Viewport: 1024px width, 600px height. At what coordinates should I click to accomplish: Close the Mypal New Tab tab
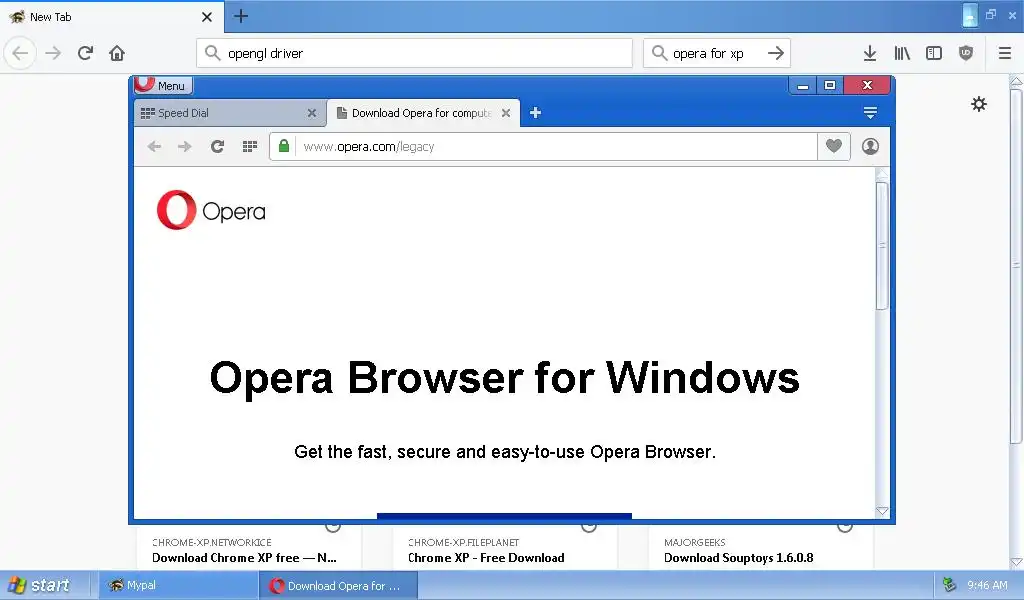207,17
